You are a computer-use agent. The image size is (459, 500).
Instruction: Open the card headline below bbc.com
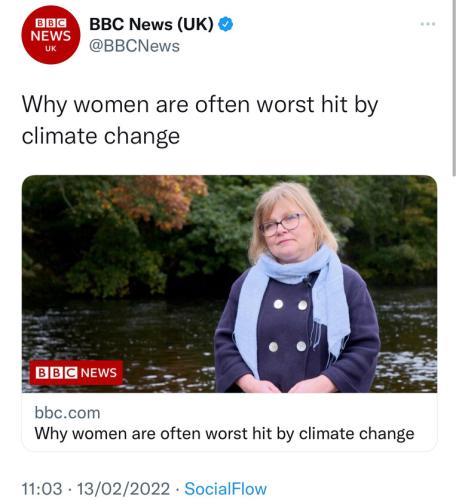click(x=224, y=434)
